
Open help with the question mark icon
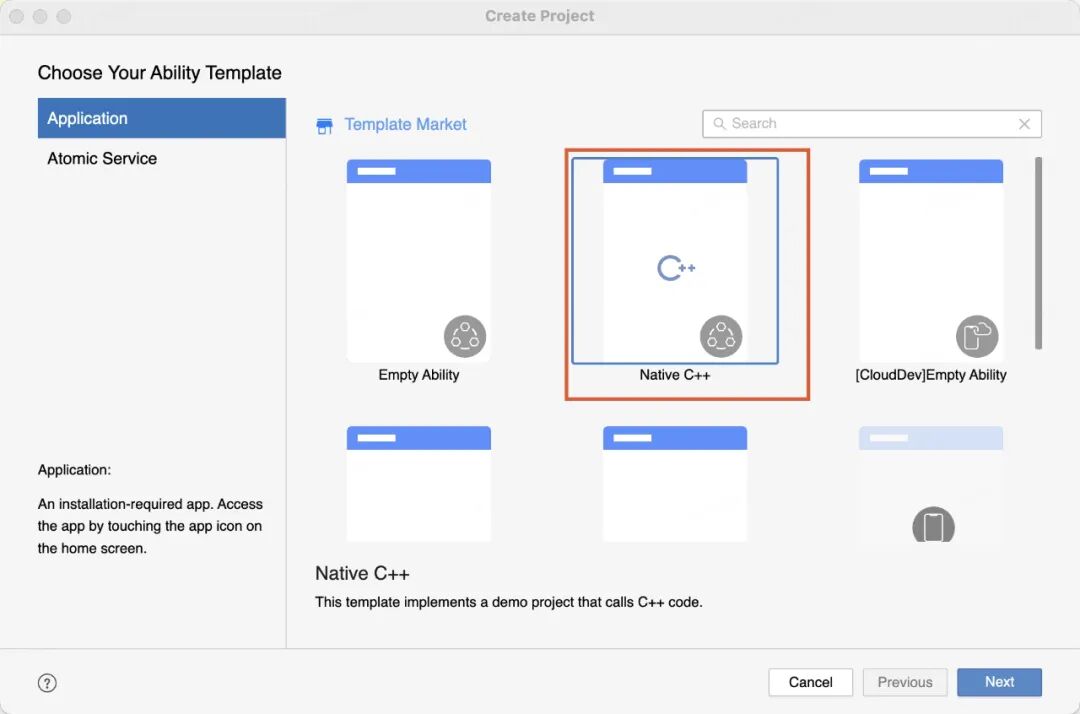coord(47,683)
